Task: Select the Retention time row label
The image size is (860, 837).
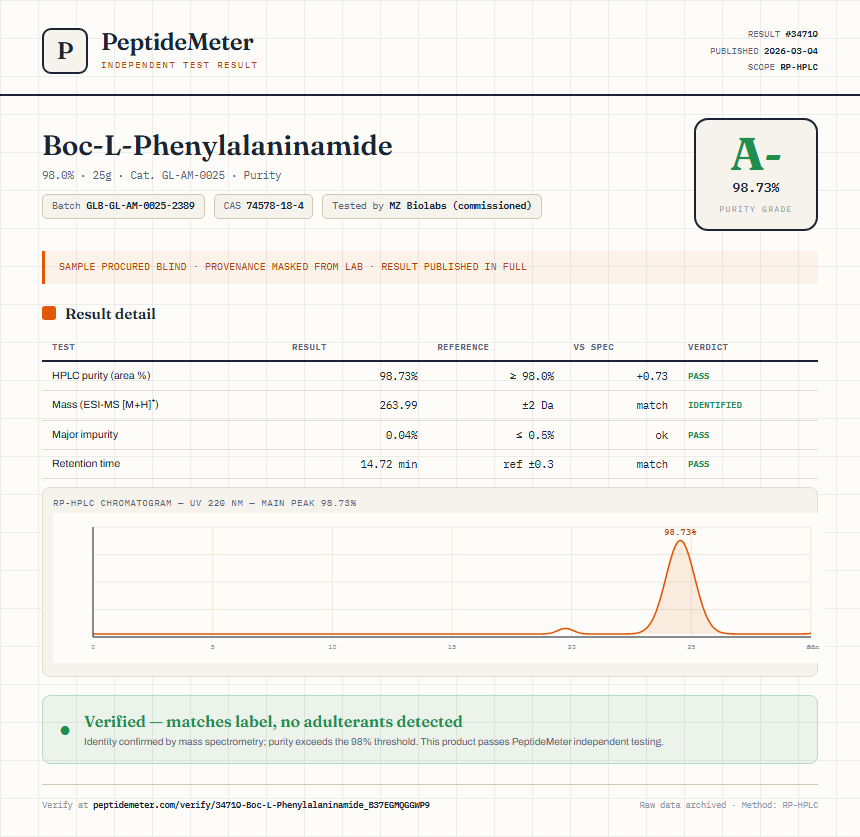Action: click(x=86, y=463)
